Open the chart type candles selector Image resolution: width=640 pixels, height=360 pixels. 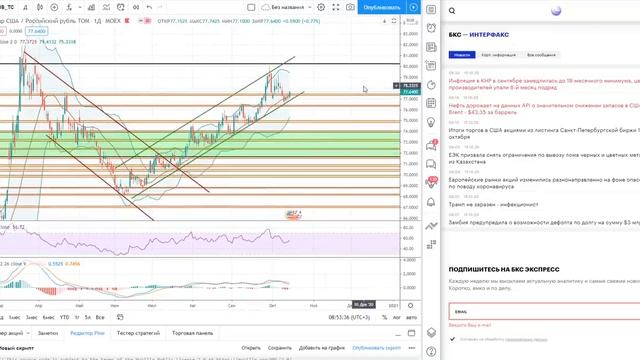[x=40, y=7]
